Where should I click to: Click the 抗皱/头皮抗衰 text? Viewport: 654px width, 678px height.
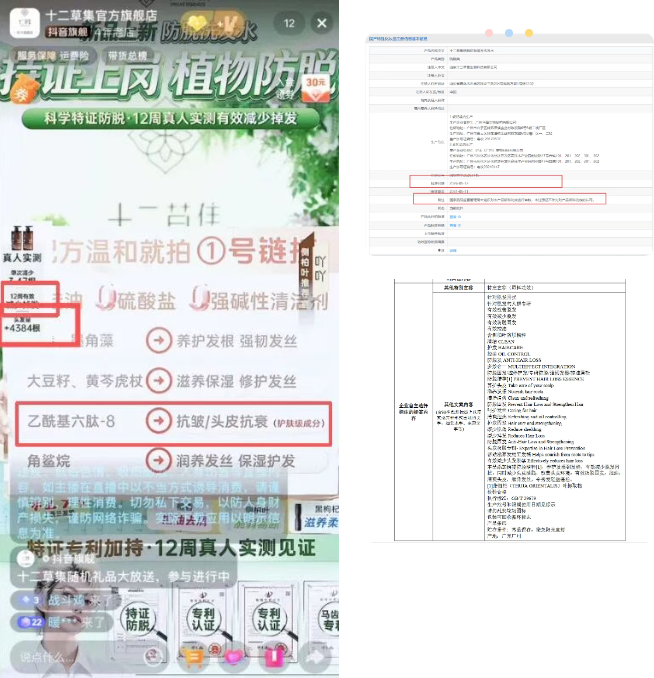222,421
